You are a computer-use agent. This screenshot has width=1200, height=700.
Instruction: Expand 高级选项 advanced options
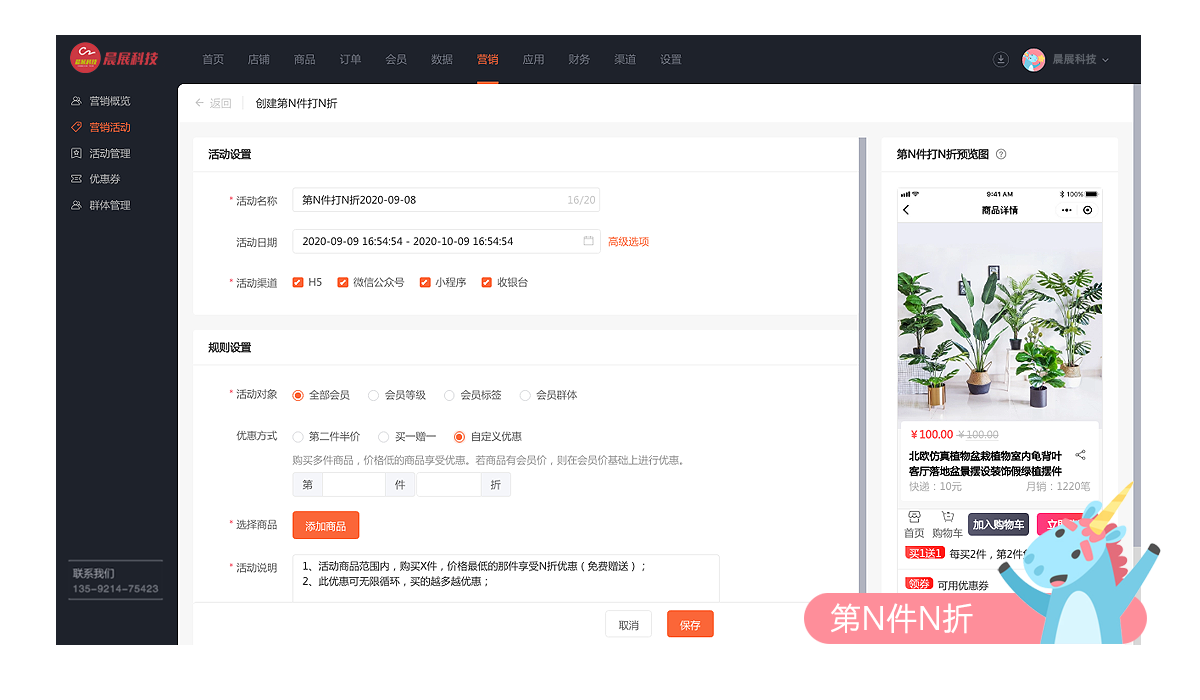click(628, 241)
